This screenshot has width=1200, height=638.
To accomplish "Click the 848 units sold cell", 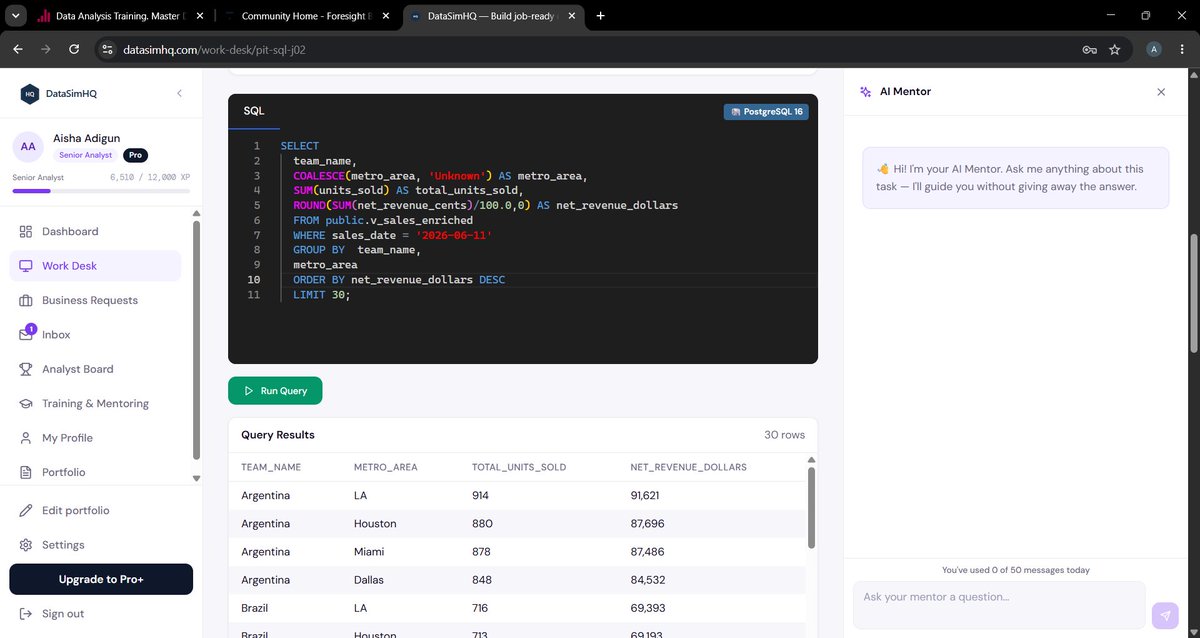I will tap(482, 580).
